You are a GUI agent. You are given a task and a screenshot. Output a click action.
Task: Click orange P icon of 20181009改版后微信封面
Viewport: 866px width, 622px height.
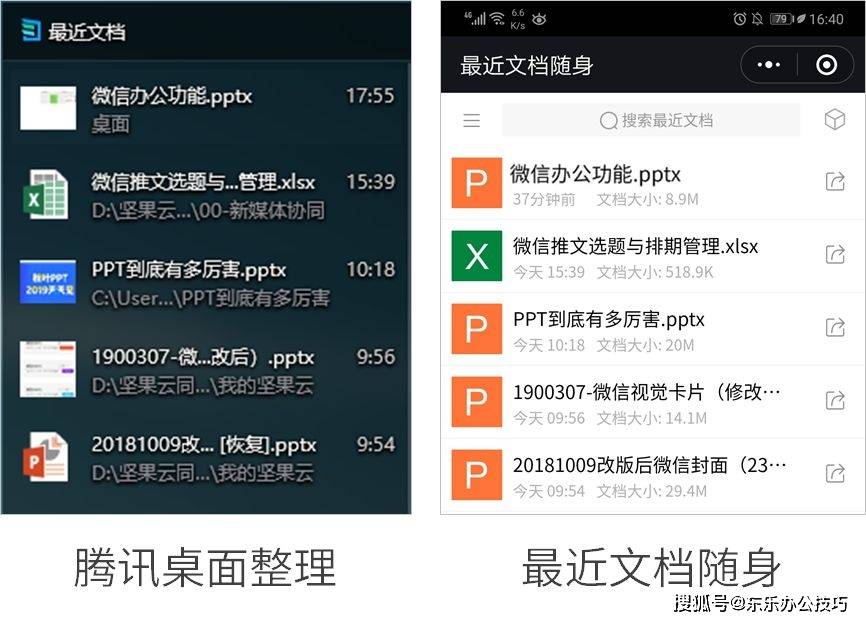point(477,475)
